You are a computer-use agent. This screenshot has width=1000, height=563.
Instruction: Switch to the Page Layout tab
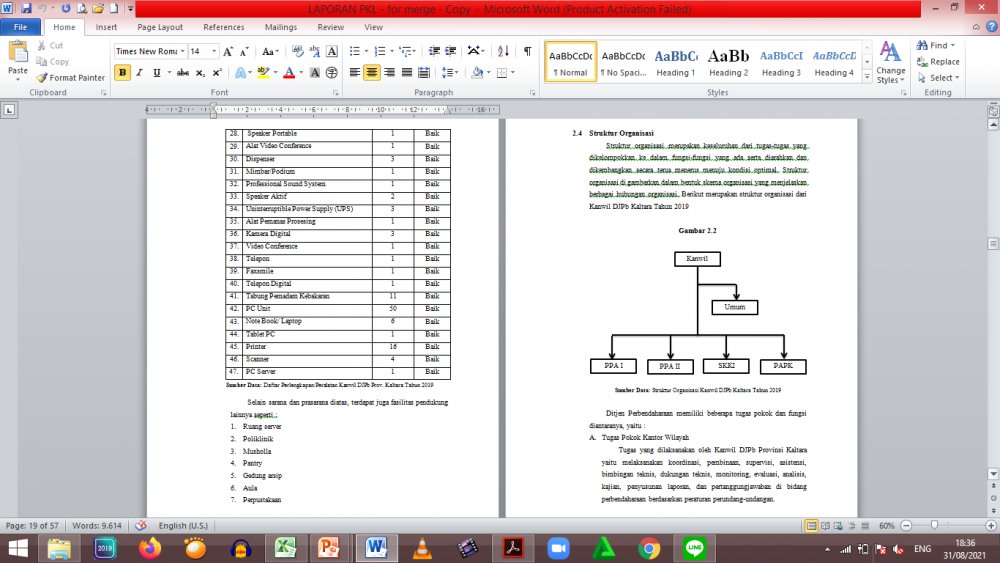tap(160, 27)
